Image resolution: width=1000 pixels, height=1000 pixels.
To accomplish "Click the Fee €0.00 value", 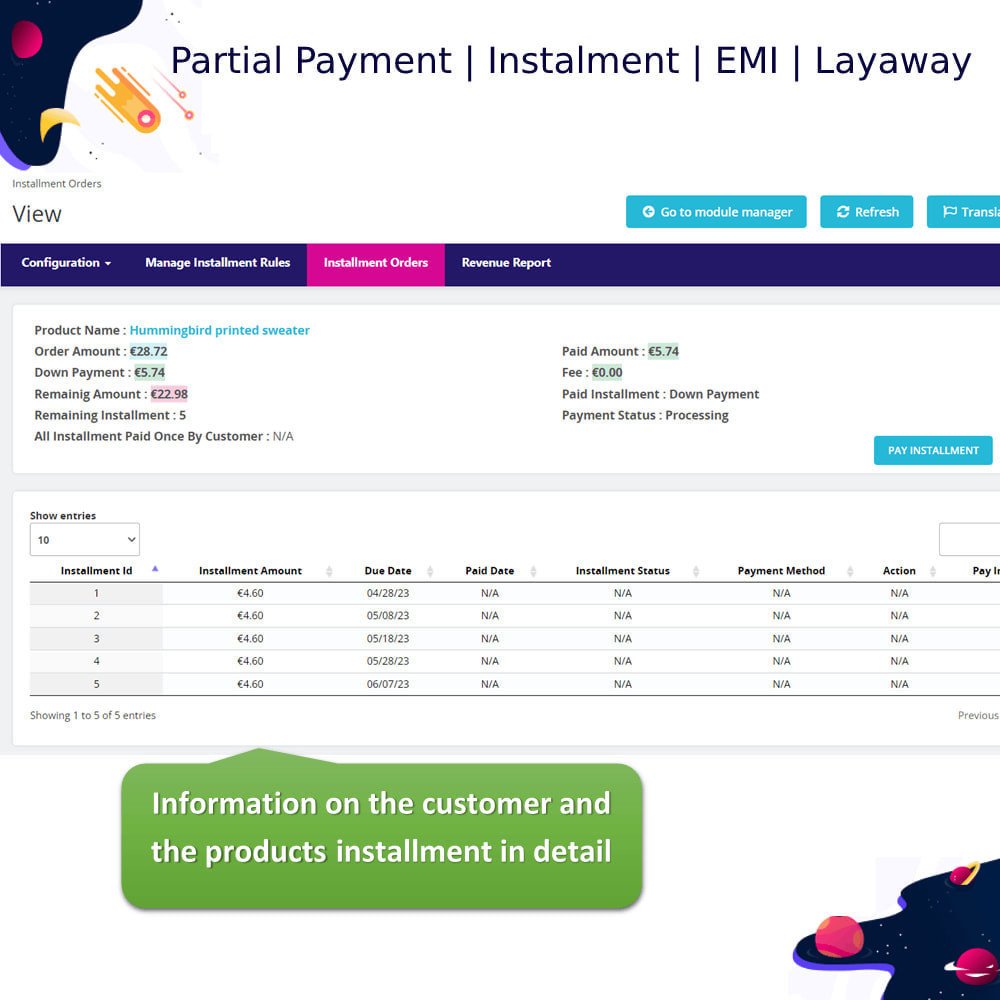I will 607,372.
